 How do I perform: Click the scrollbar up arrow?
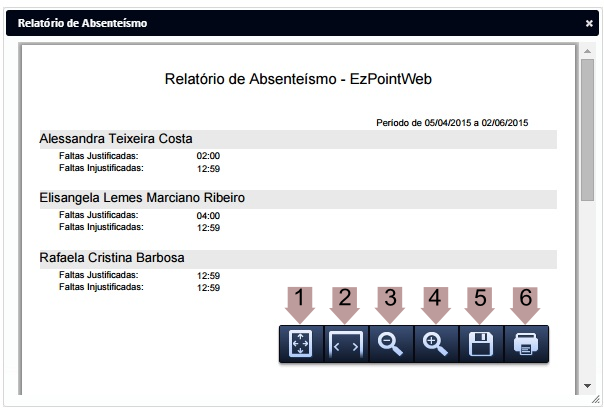coord(586,52)
